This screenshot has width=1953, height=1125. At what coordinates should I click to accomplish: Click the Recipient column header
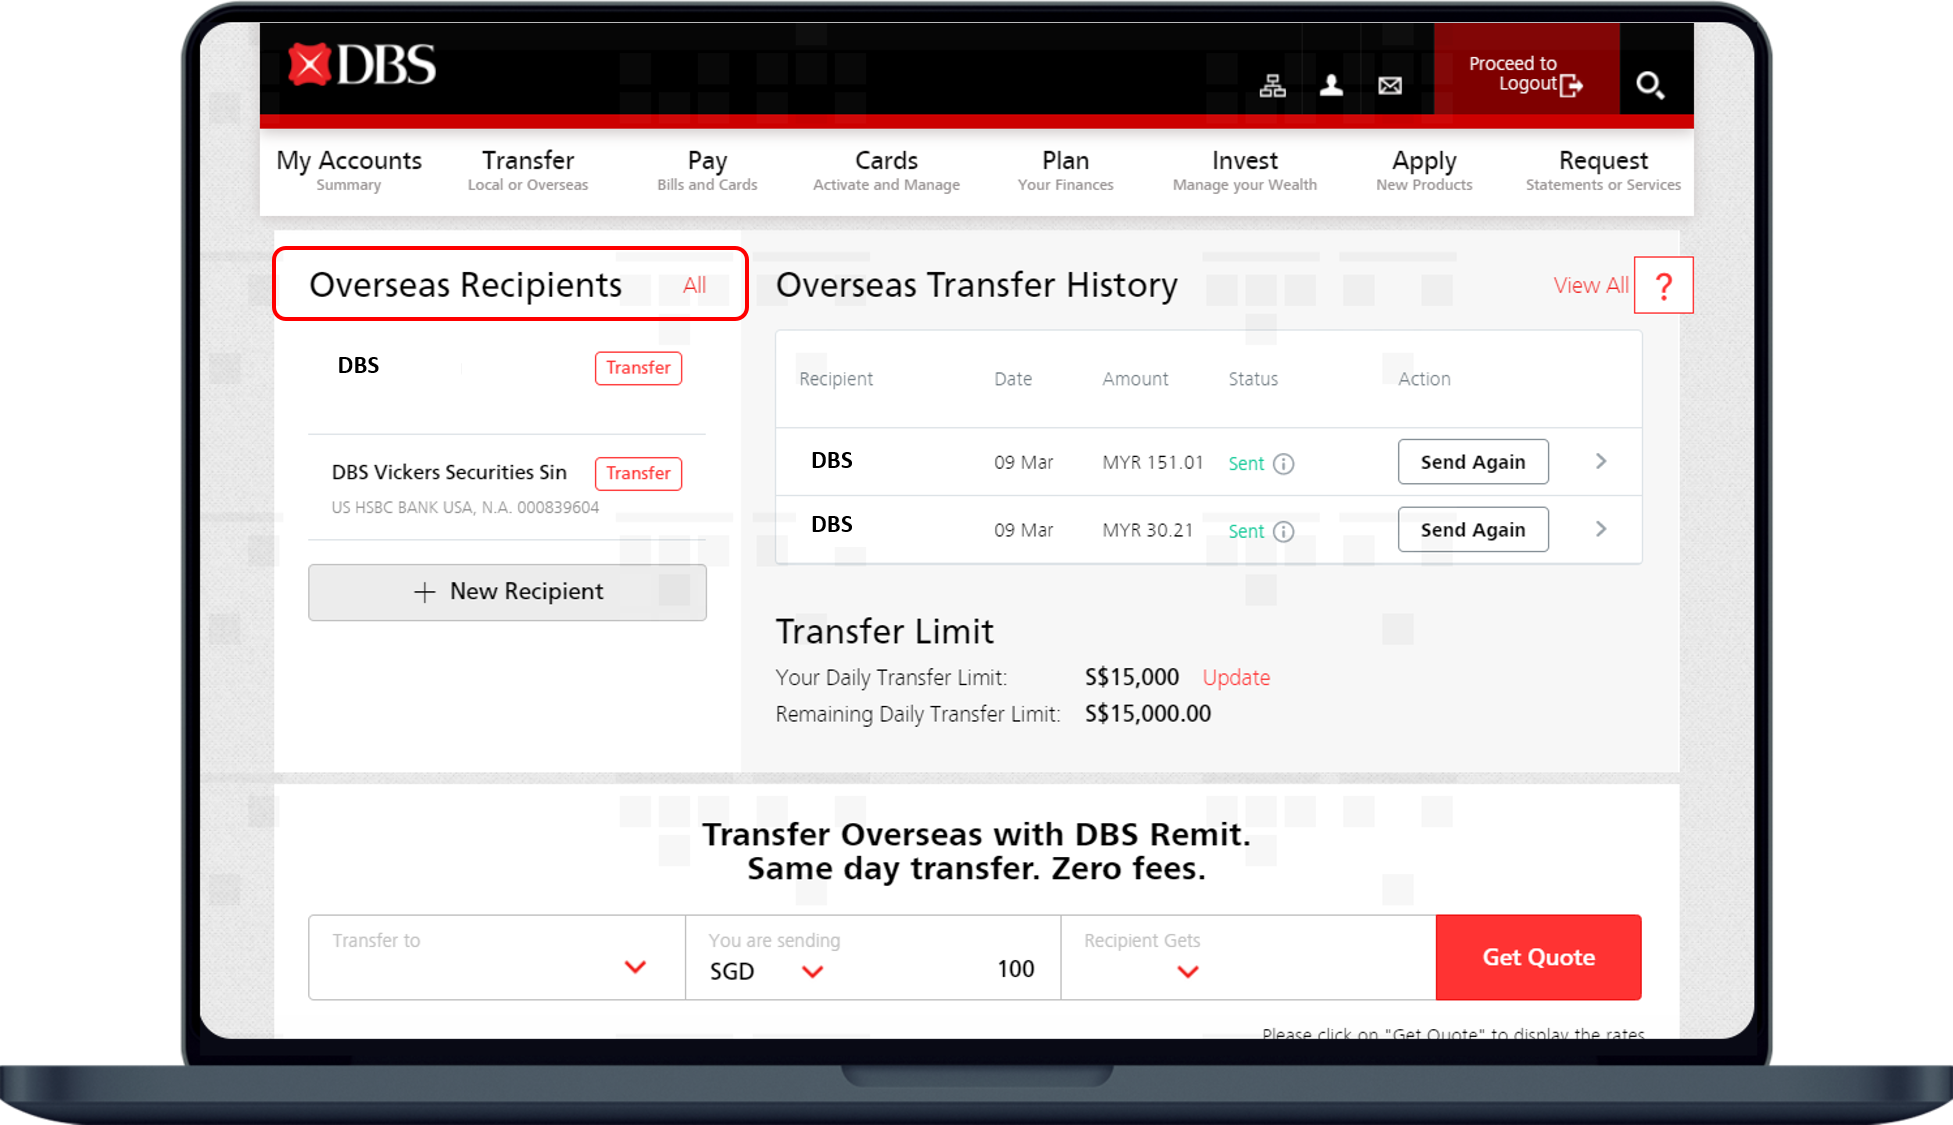pyautogui.click(x=836, y=379)
